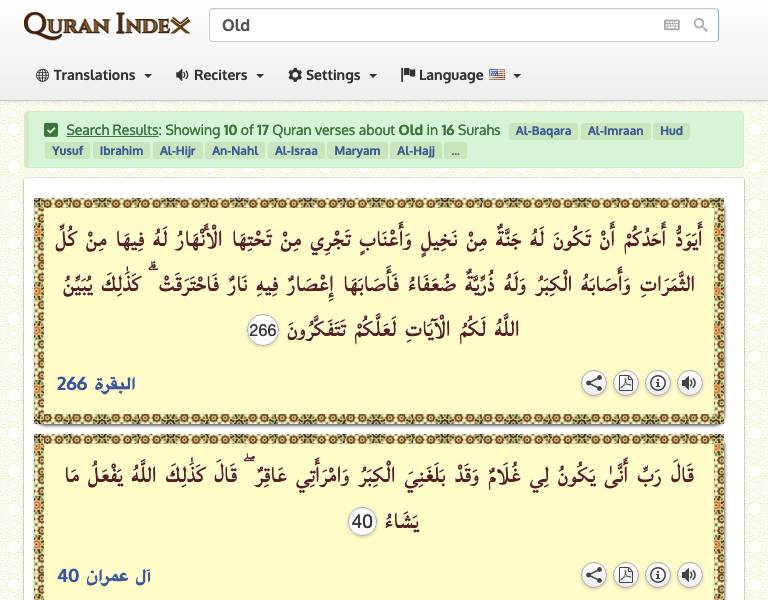Open the البقرة 266 verse link
Image resolution: width=768 pixels, height=600 pixels.
click(96, 384)
